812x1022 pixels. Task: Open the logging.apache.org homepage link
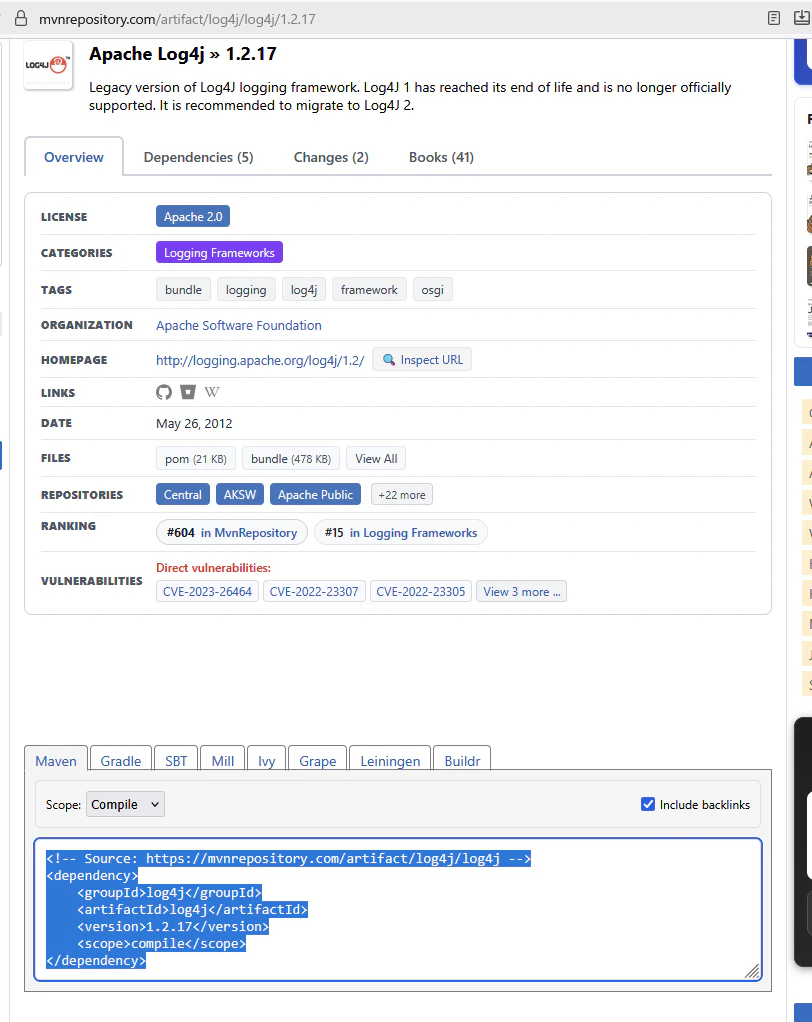click(260, 360)
